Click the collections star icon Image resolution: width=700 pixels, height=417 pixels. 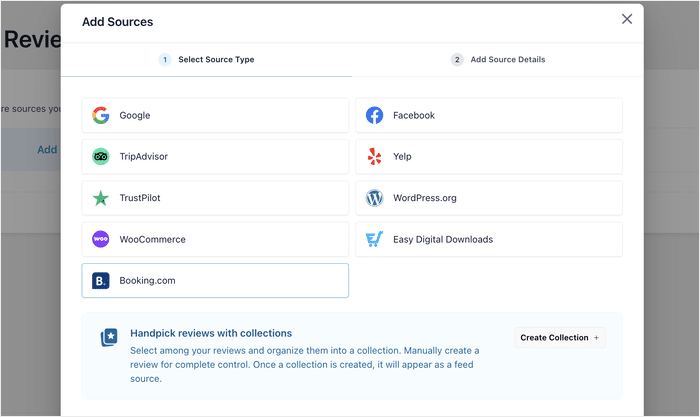coord(109,338)
